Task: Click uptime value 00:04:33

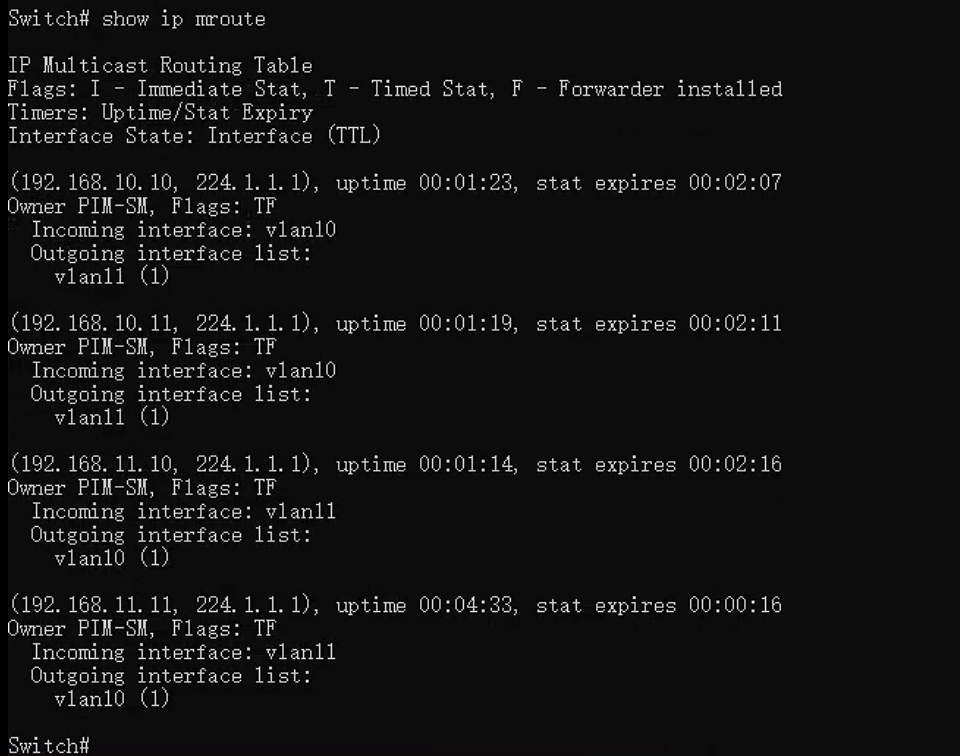Action: [466, 605]
